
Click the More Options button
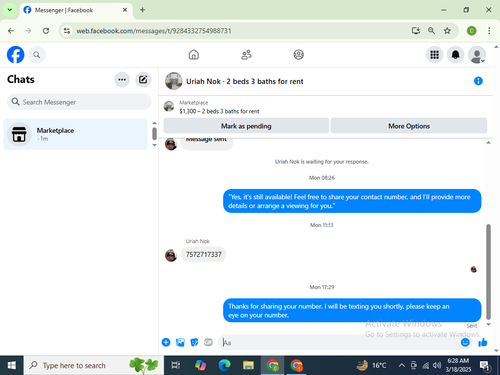click(x=409, y=126)
